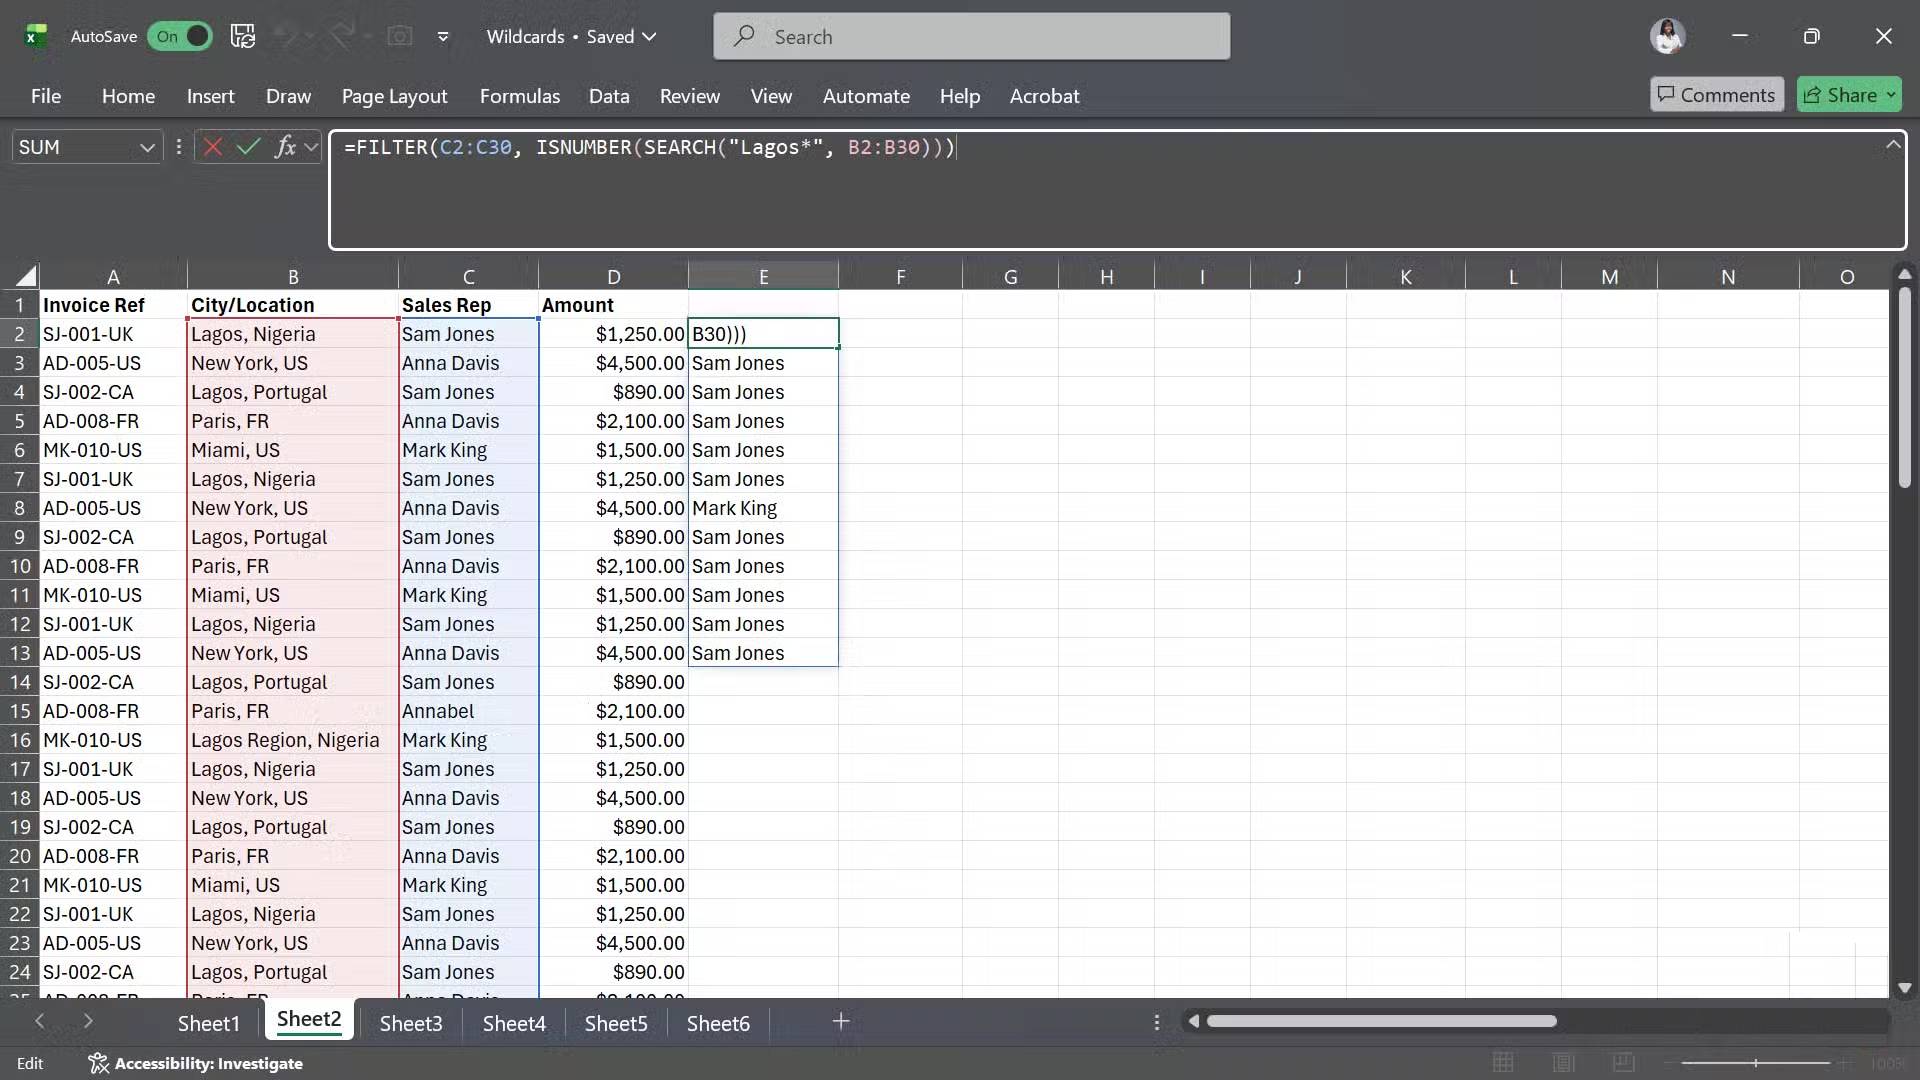Toggle AutoSave off
Screen dimensions: 1920x1080
pos(179,35)
